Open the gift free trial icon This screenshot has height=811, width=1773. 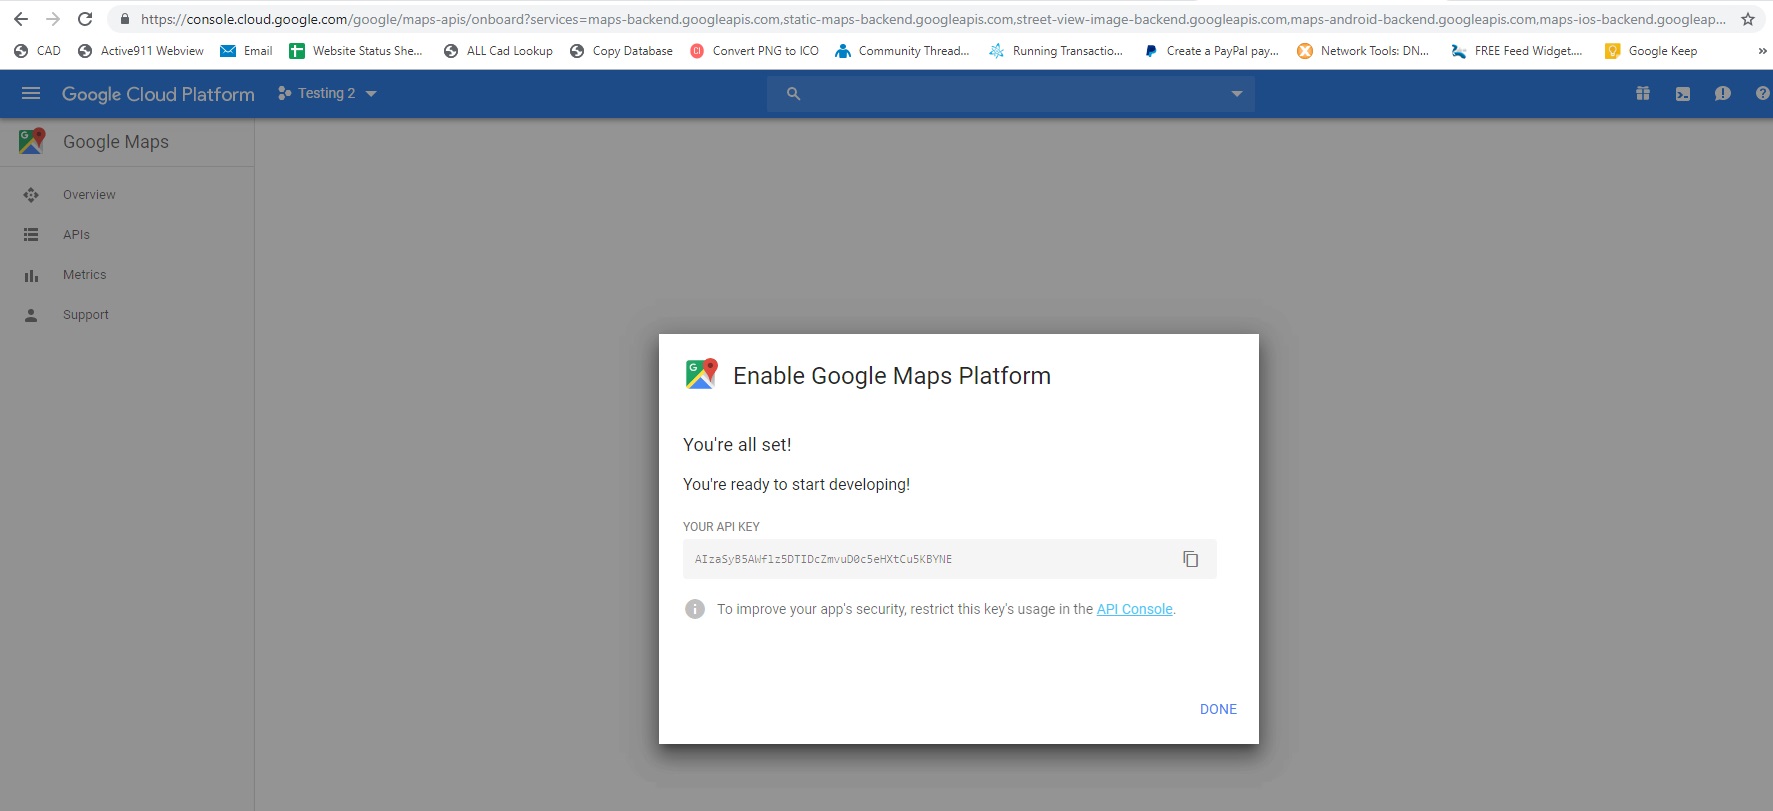pos(1643,93)
